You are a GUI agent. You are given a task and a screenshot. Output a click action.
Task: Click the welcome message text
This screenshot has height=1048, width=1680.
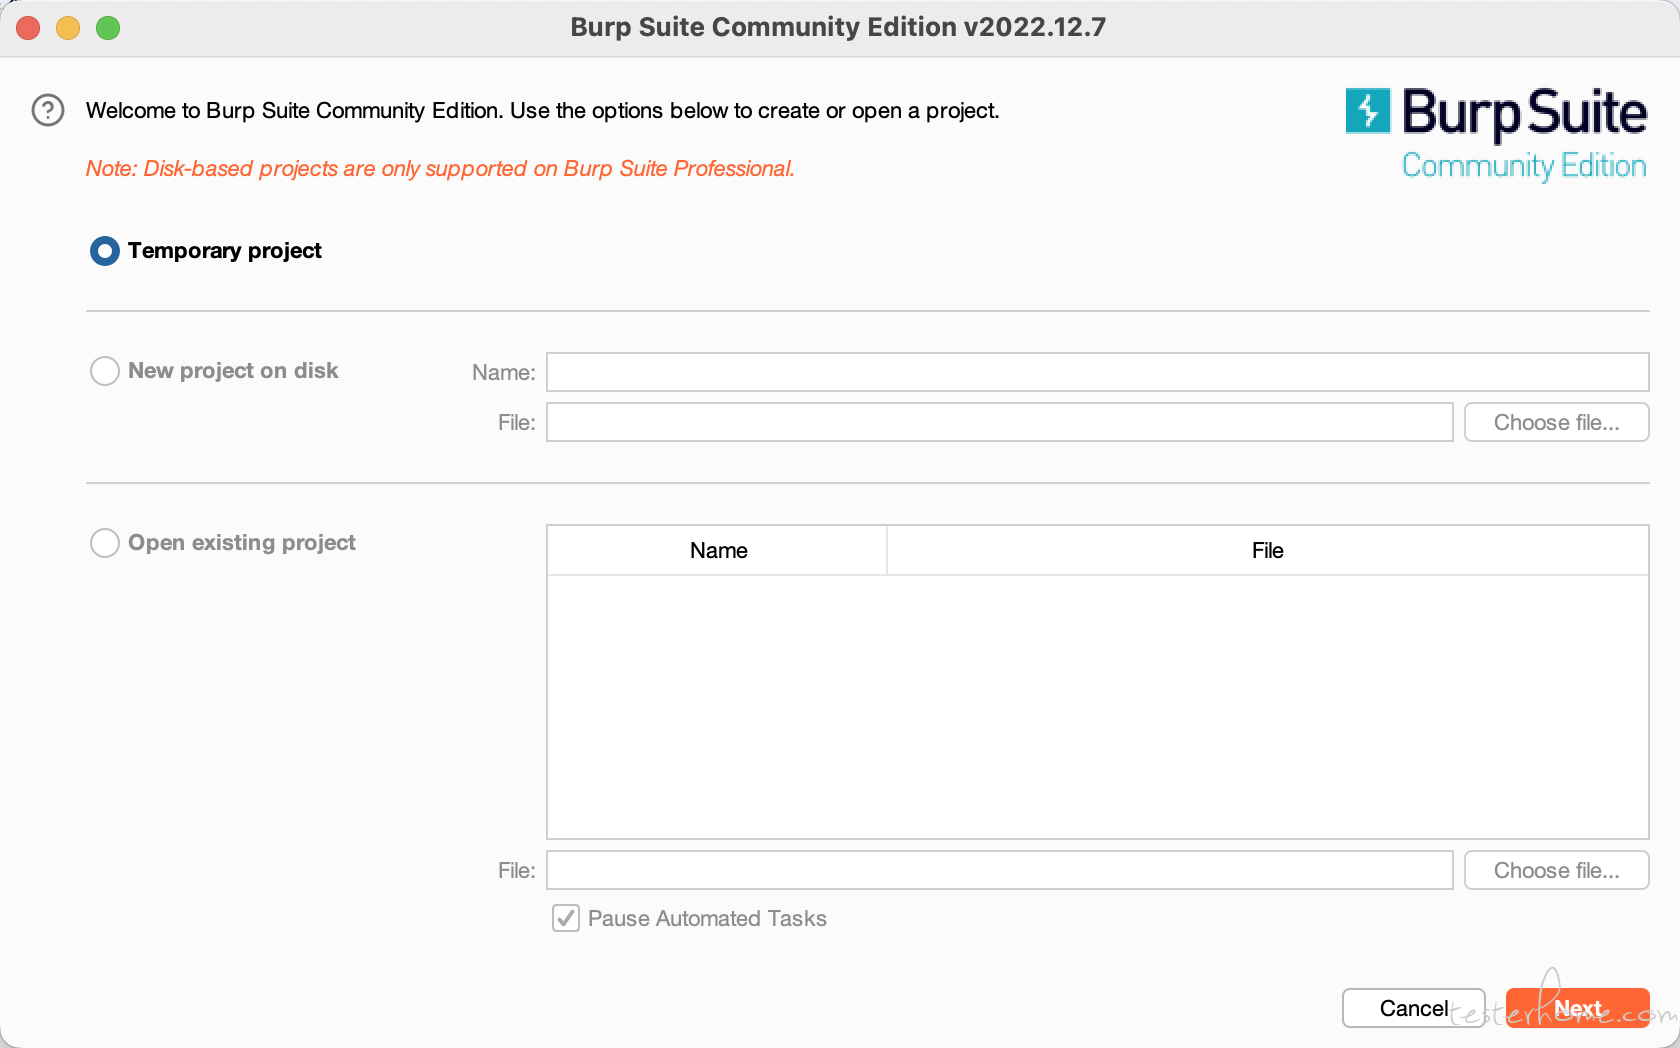pos(542,110)
